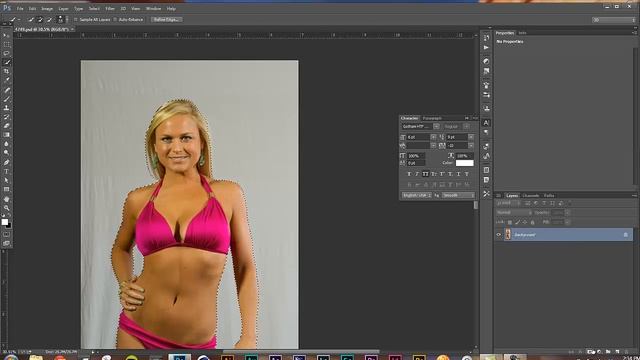Click the white text Color swatch in Character panel
640x360 pixels.
pyautogui.click(x=464, y=163)
